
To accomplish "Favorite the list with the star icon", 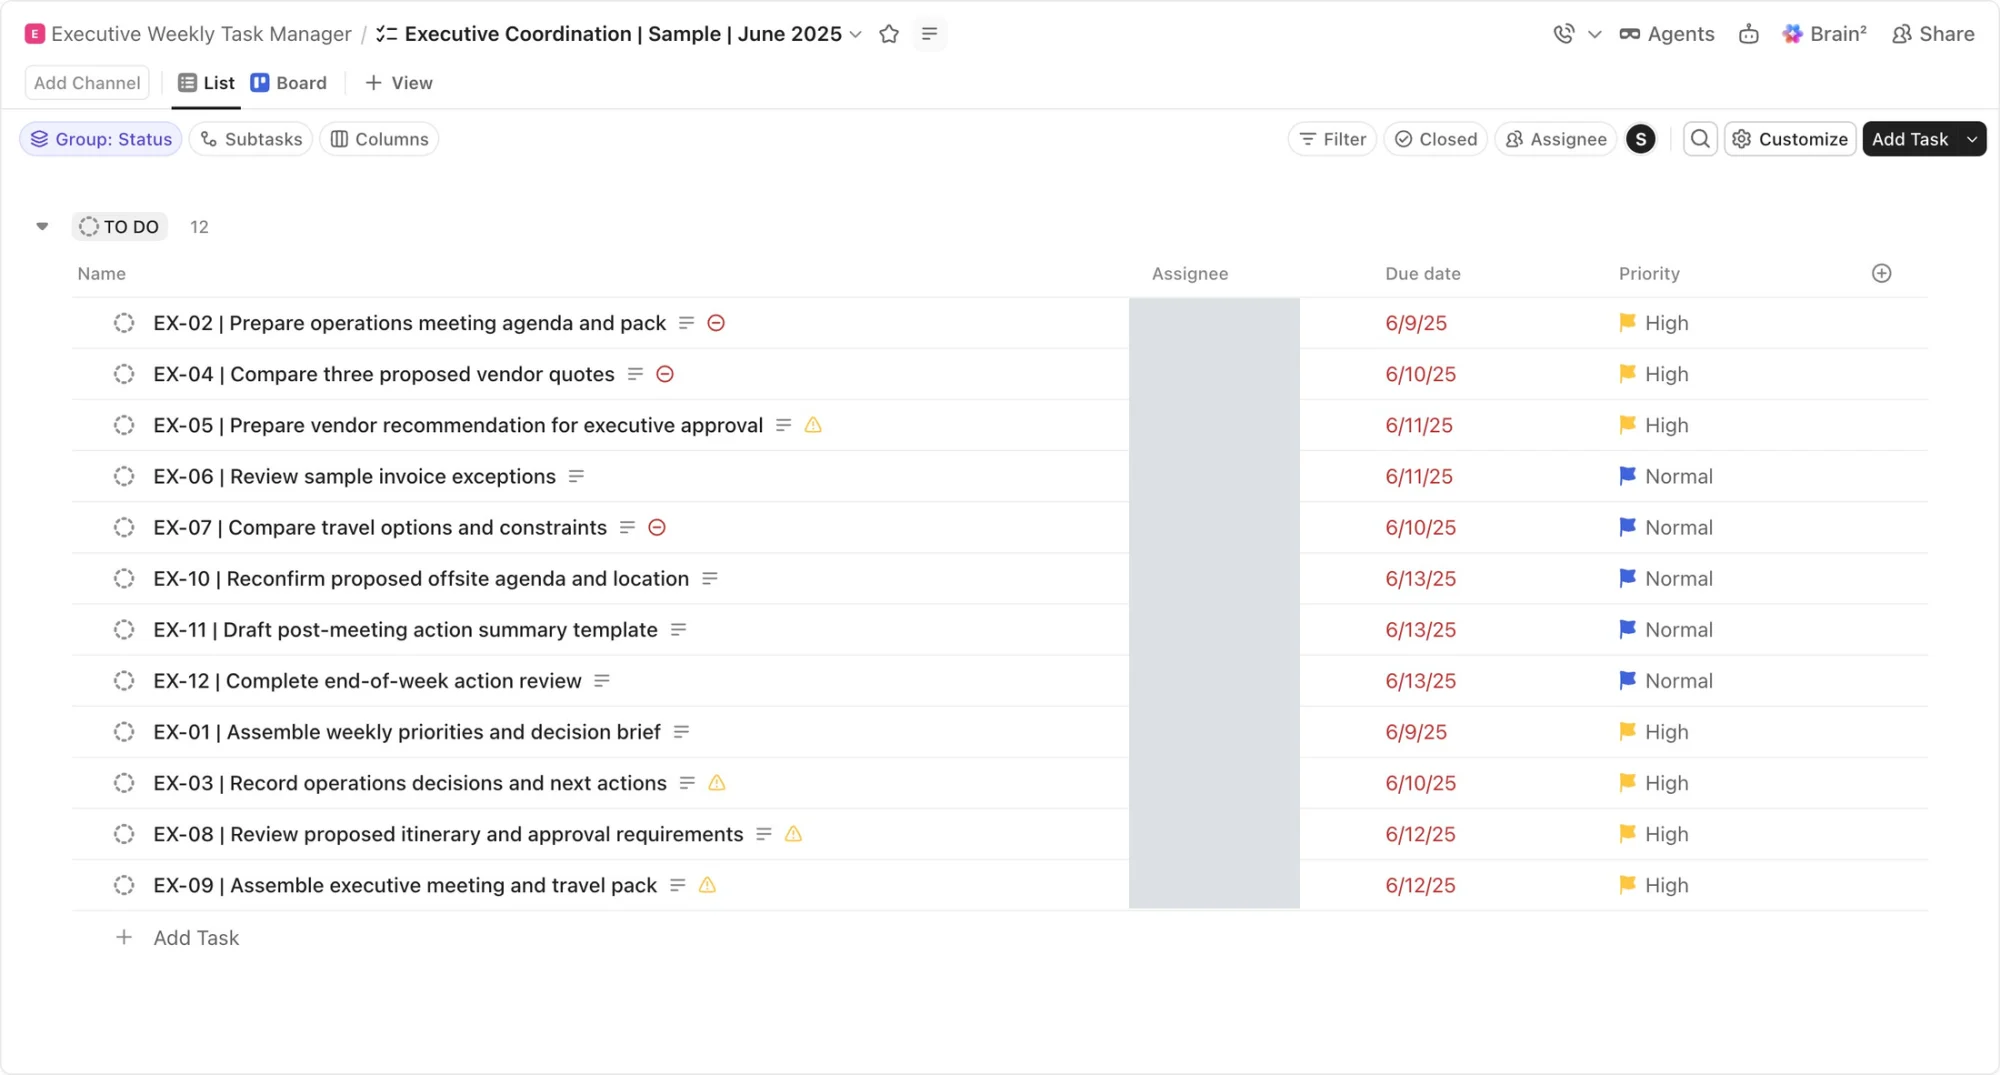I will coord(888,34).
